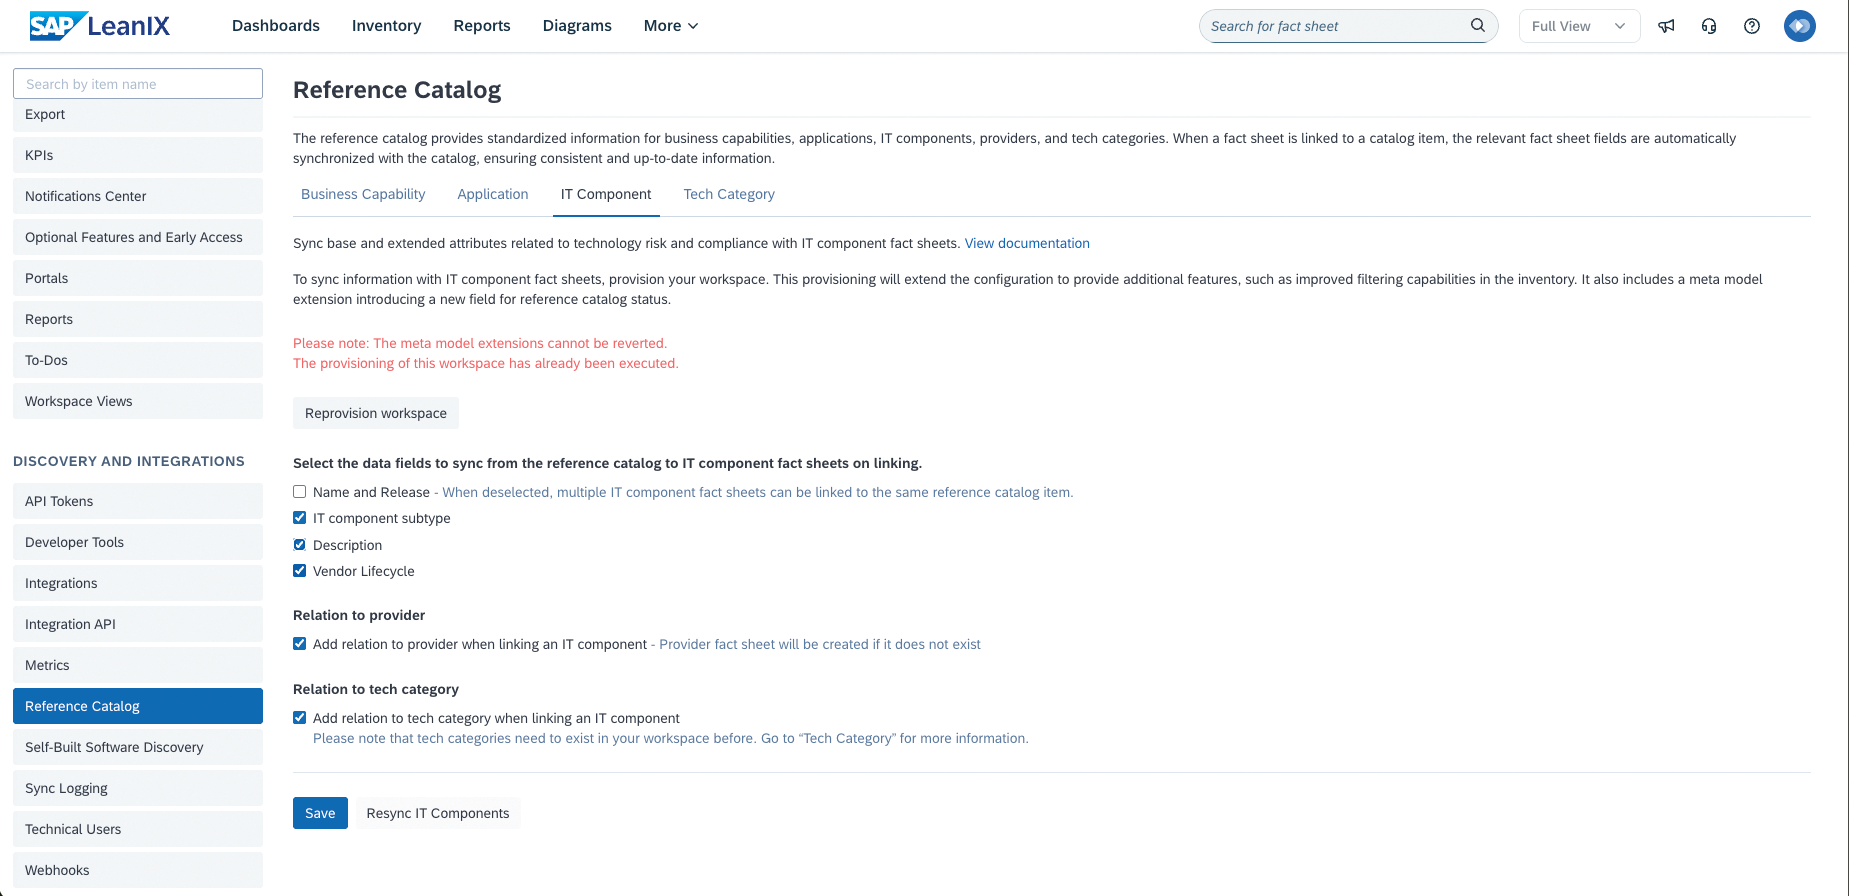
Task: Open Optional Features and Early Access
Action: (x=138, y=237)
